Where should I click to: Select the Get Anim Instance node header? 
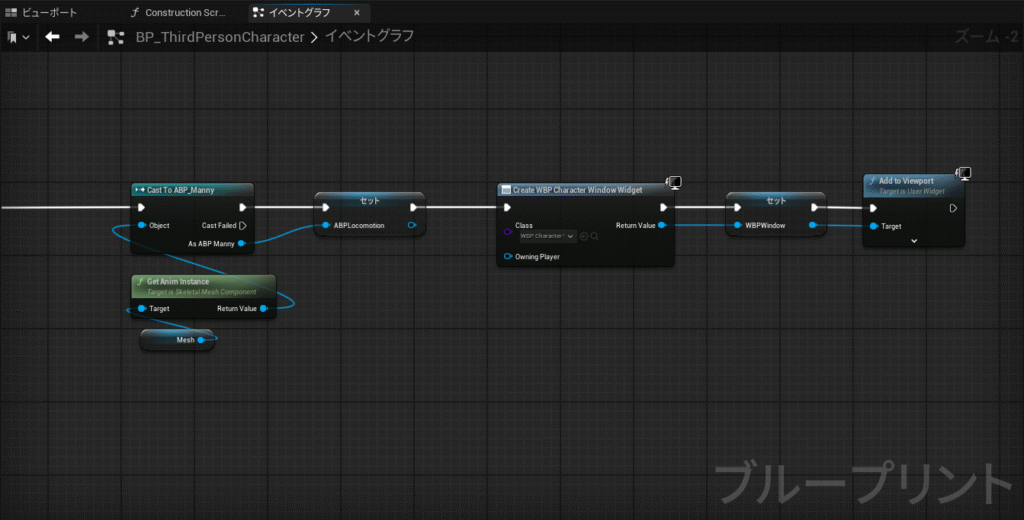click(x=203, y=286)
